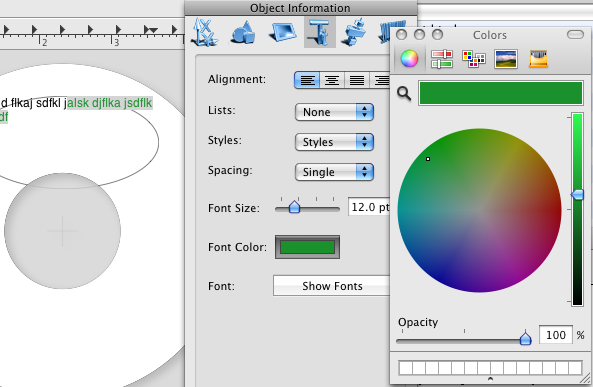
Task: Open the Styles dropdown
Action: tap(334, 142)
